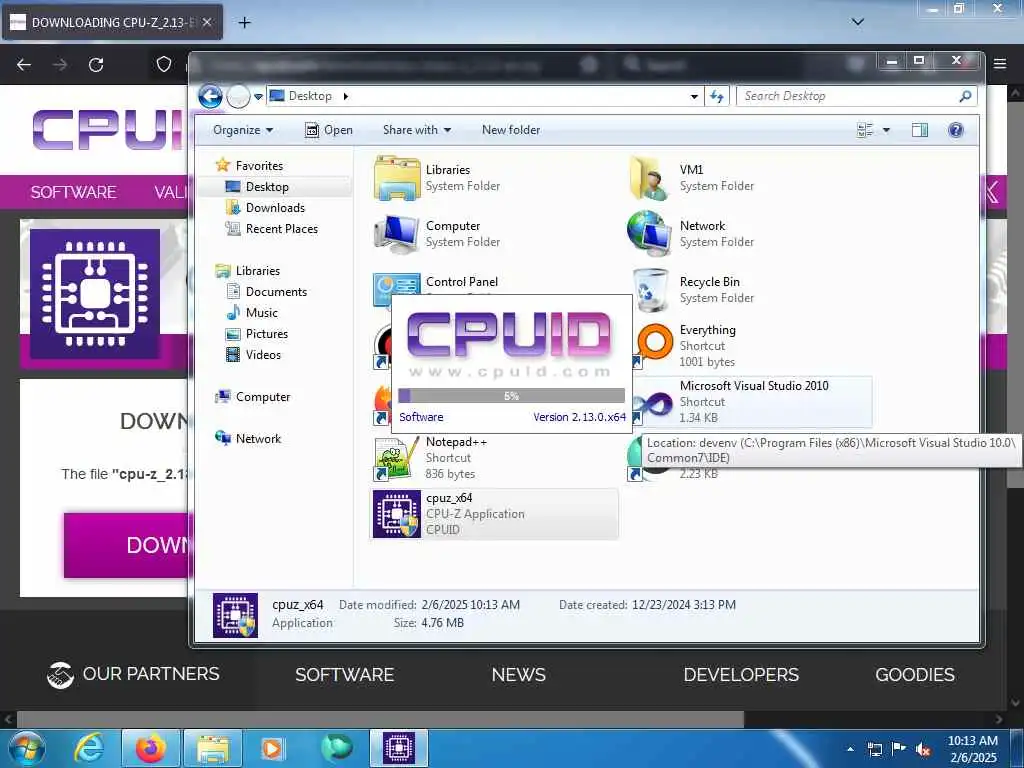Select Desktop under Favorites
This screenshot has height=768, width=1024.
(x=267, y=187)
